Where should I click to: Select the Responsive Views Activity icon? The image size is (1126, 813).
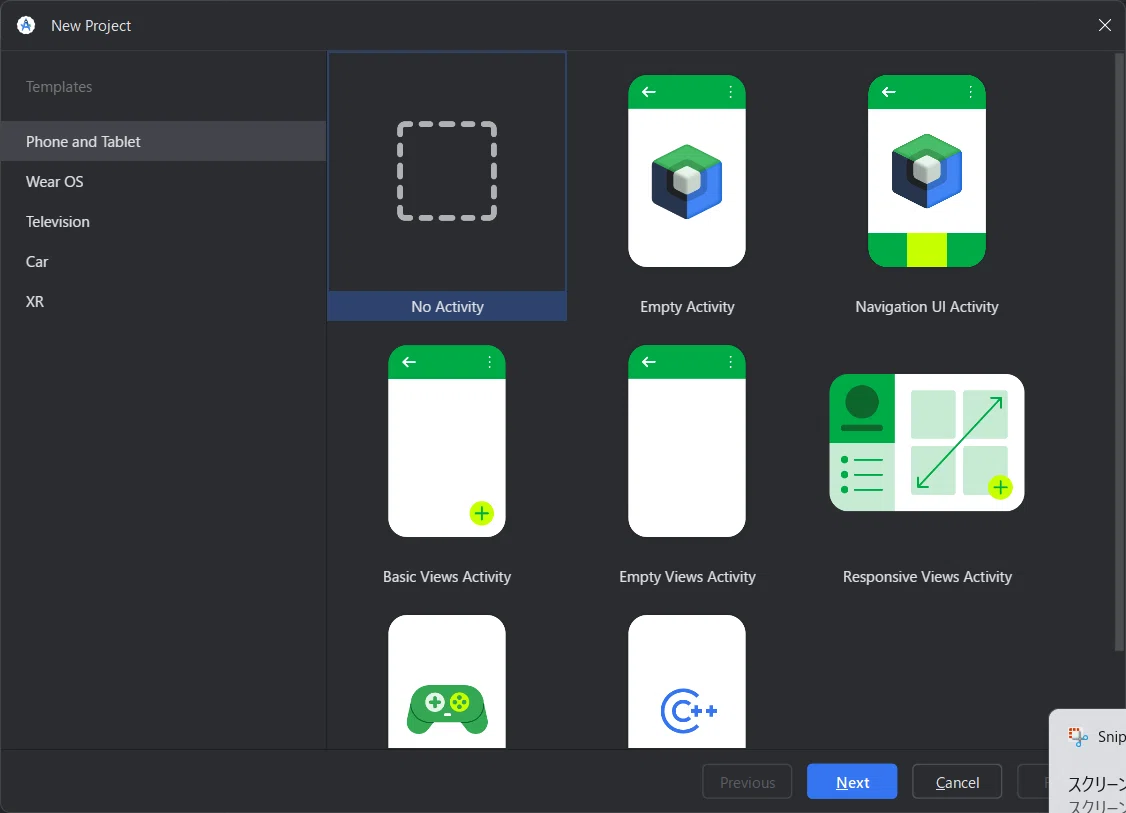(x=926, y=442)
